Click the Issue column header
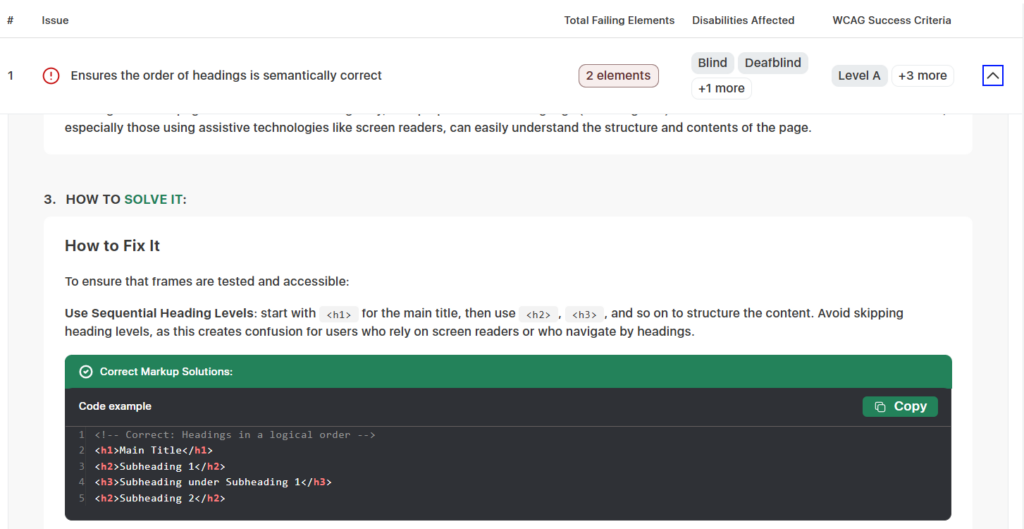The height and width of the screenshot is (529, 1024). [55, 20]
